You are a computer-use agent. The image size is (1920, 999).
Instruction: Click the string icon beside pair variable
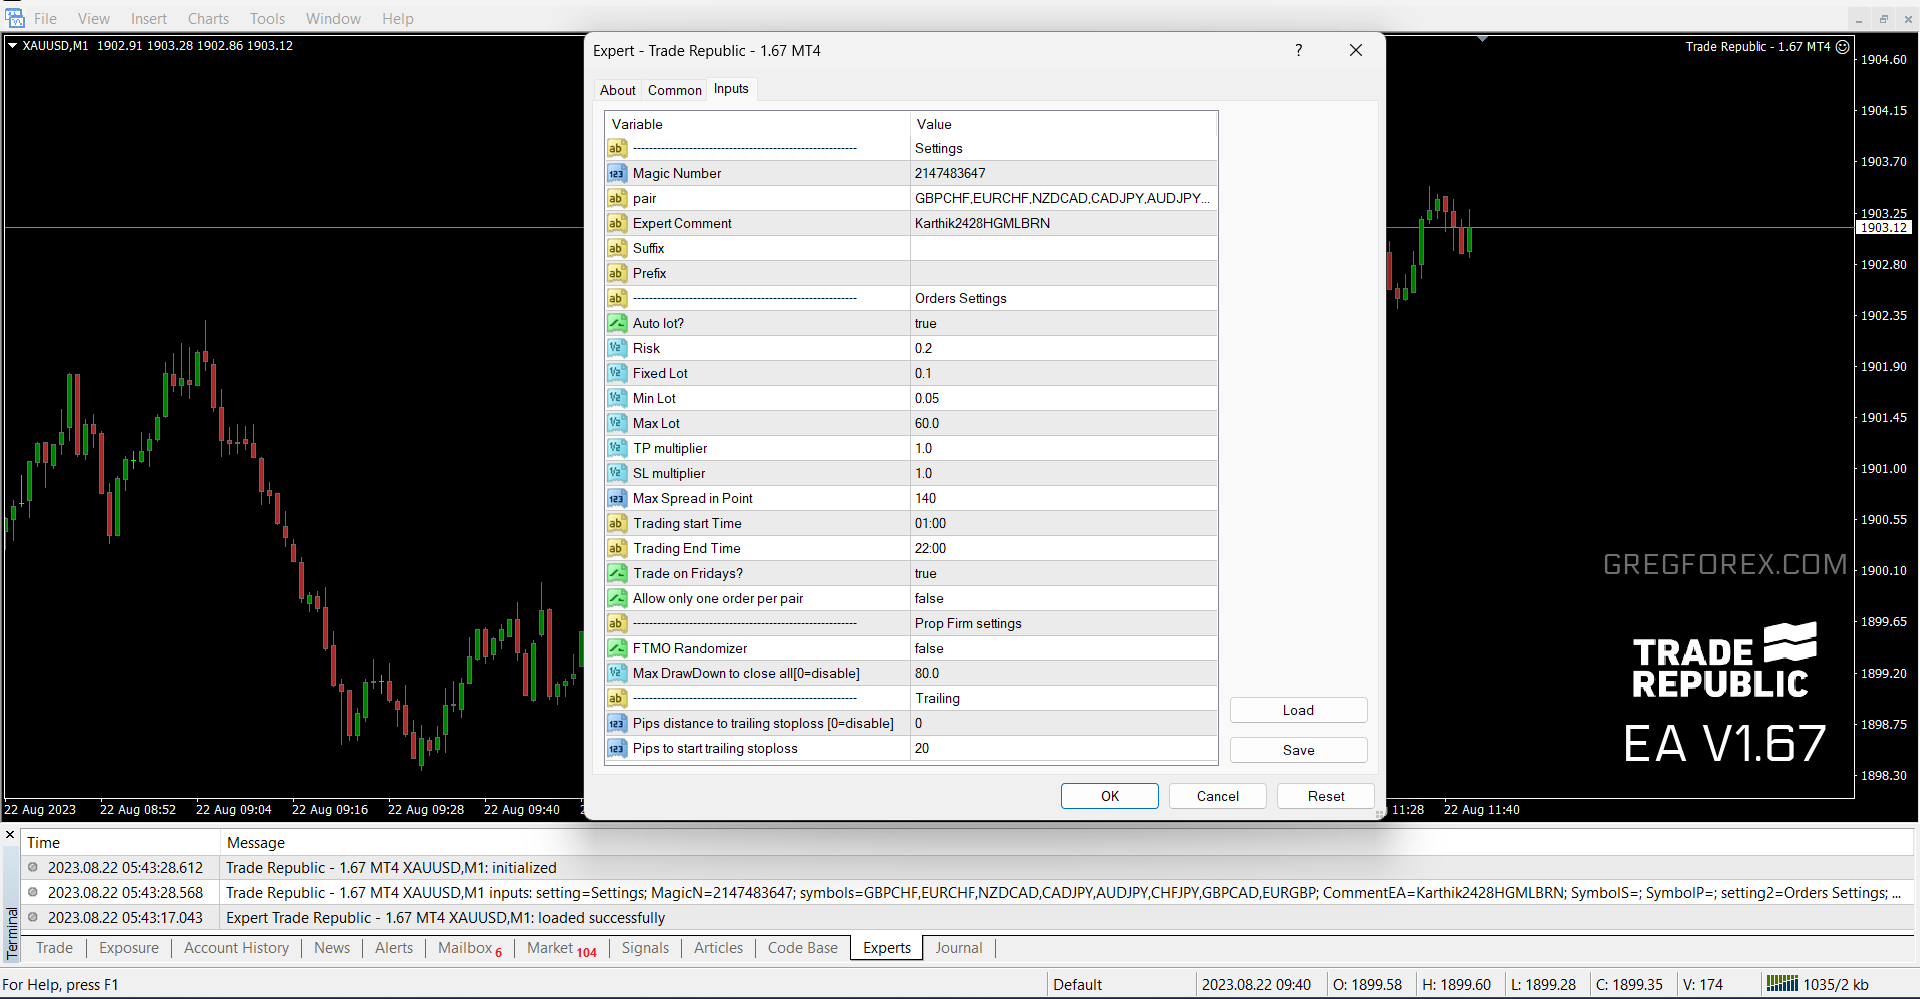pos(617,199)
